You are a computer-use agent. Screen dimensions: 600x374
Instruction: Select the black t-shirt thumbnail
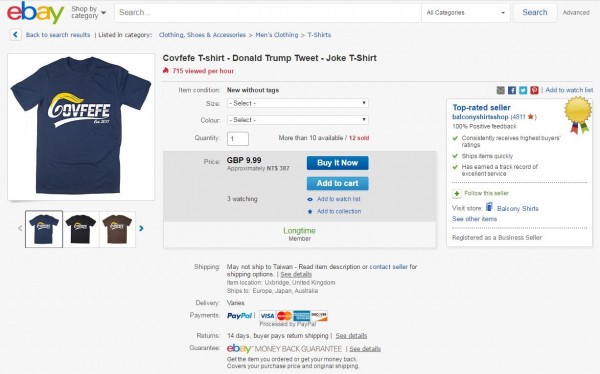[x=81, y=229]
